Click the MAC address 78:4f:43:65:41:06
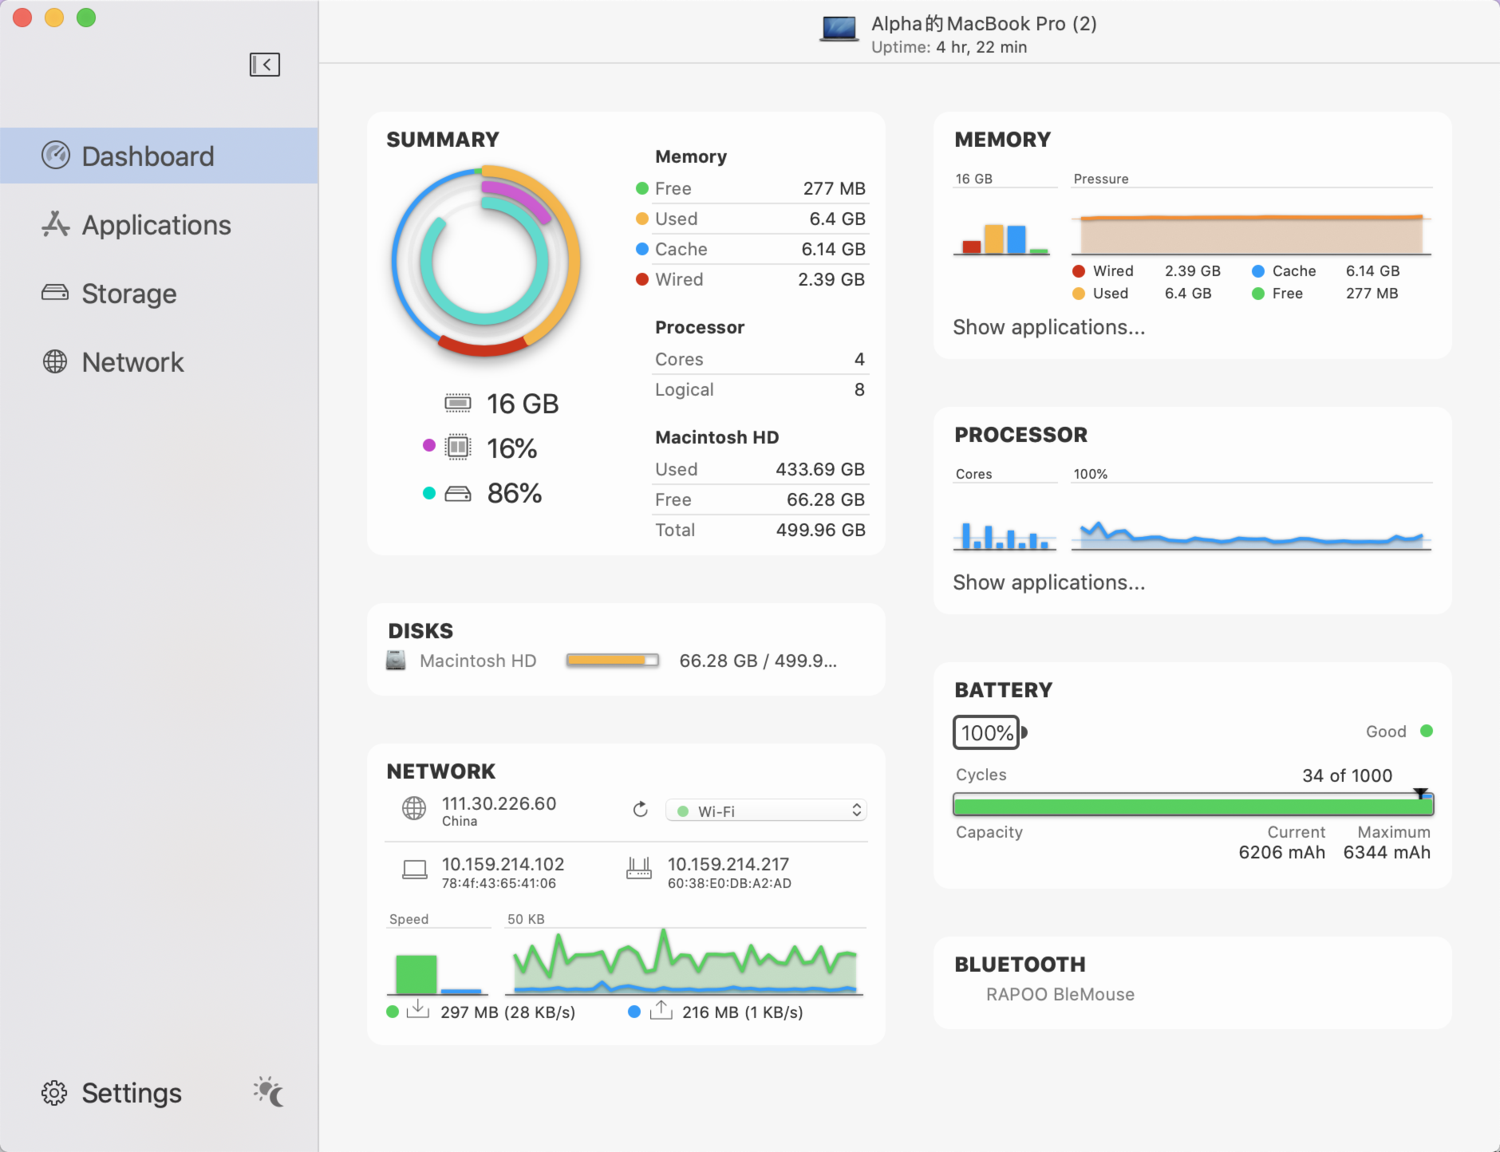Viewport: 1500px width, 1152px height. (x=499, y=883)
